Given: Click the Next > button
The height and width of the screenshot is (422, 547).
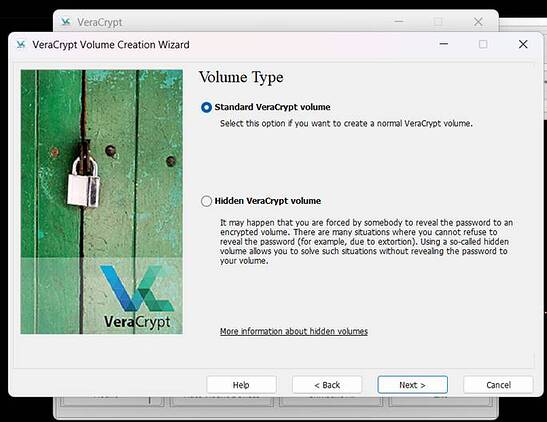Looking at the screenshot, I should pyautogui.click(x=412, y=385).
